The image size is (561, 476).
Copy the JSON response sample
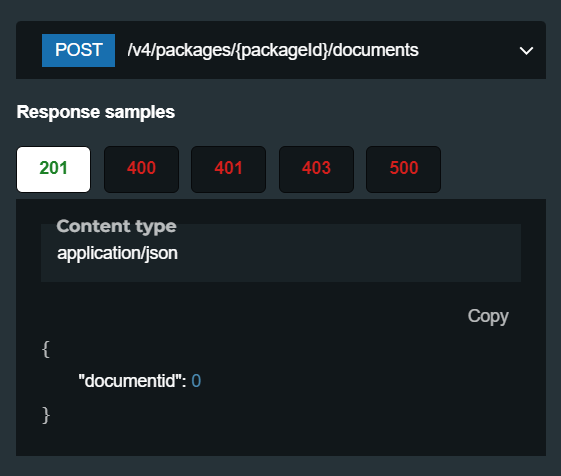point(488,316)
